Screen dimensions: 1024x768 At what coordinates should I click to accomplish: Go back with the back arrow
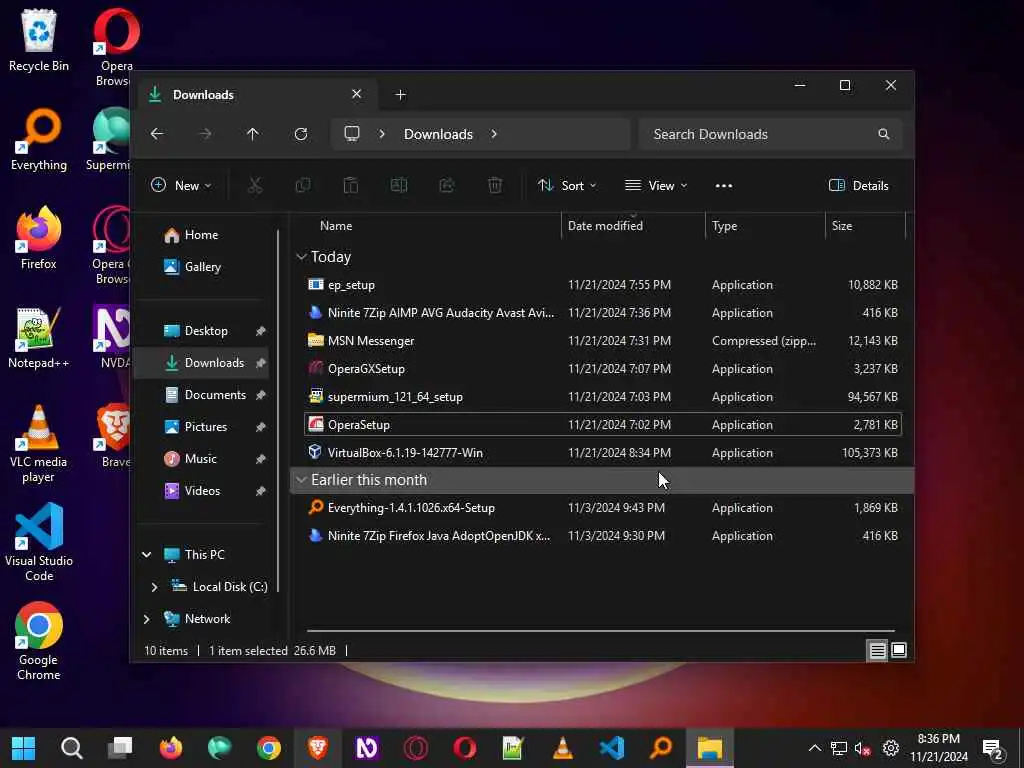(x=157, y=134)
